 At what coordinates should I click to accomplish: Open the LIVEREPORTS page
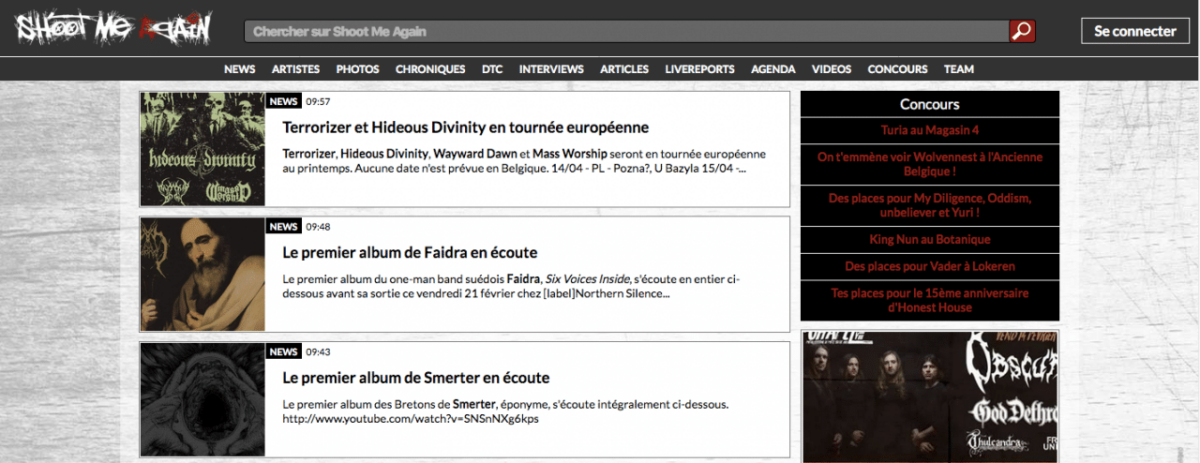coord(700,69)
